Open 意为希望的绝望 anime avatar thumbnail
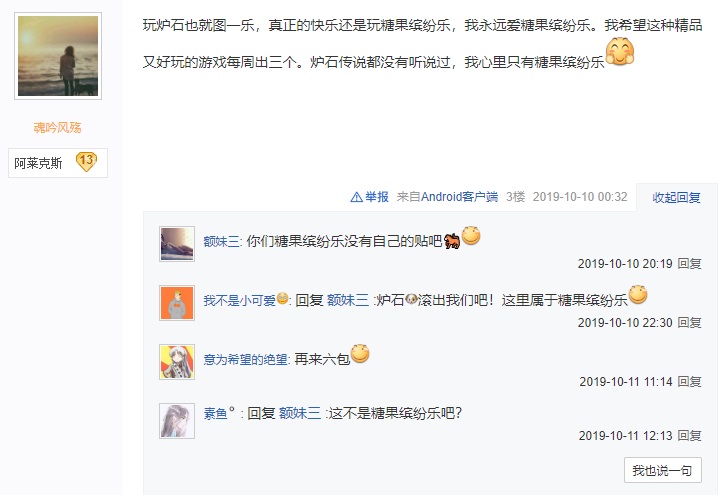 click(x=177, y=362)
